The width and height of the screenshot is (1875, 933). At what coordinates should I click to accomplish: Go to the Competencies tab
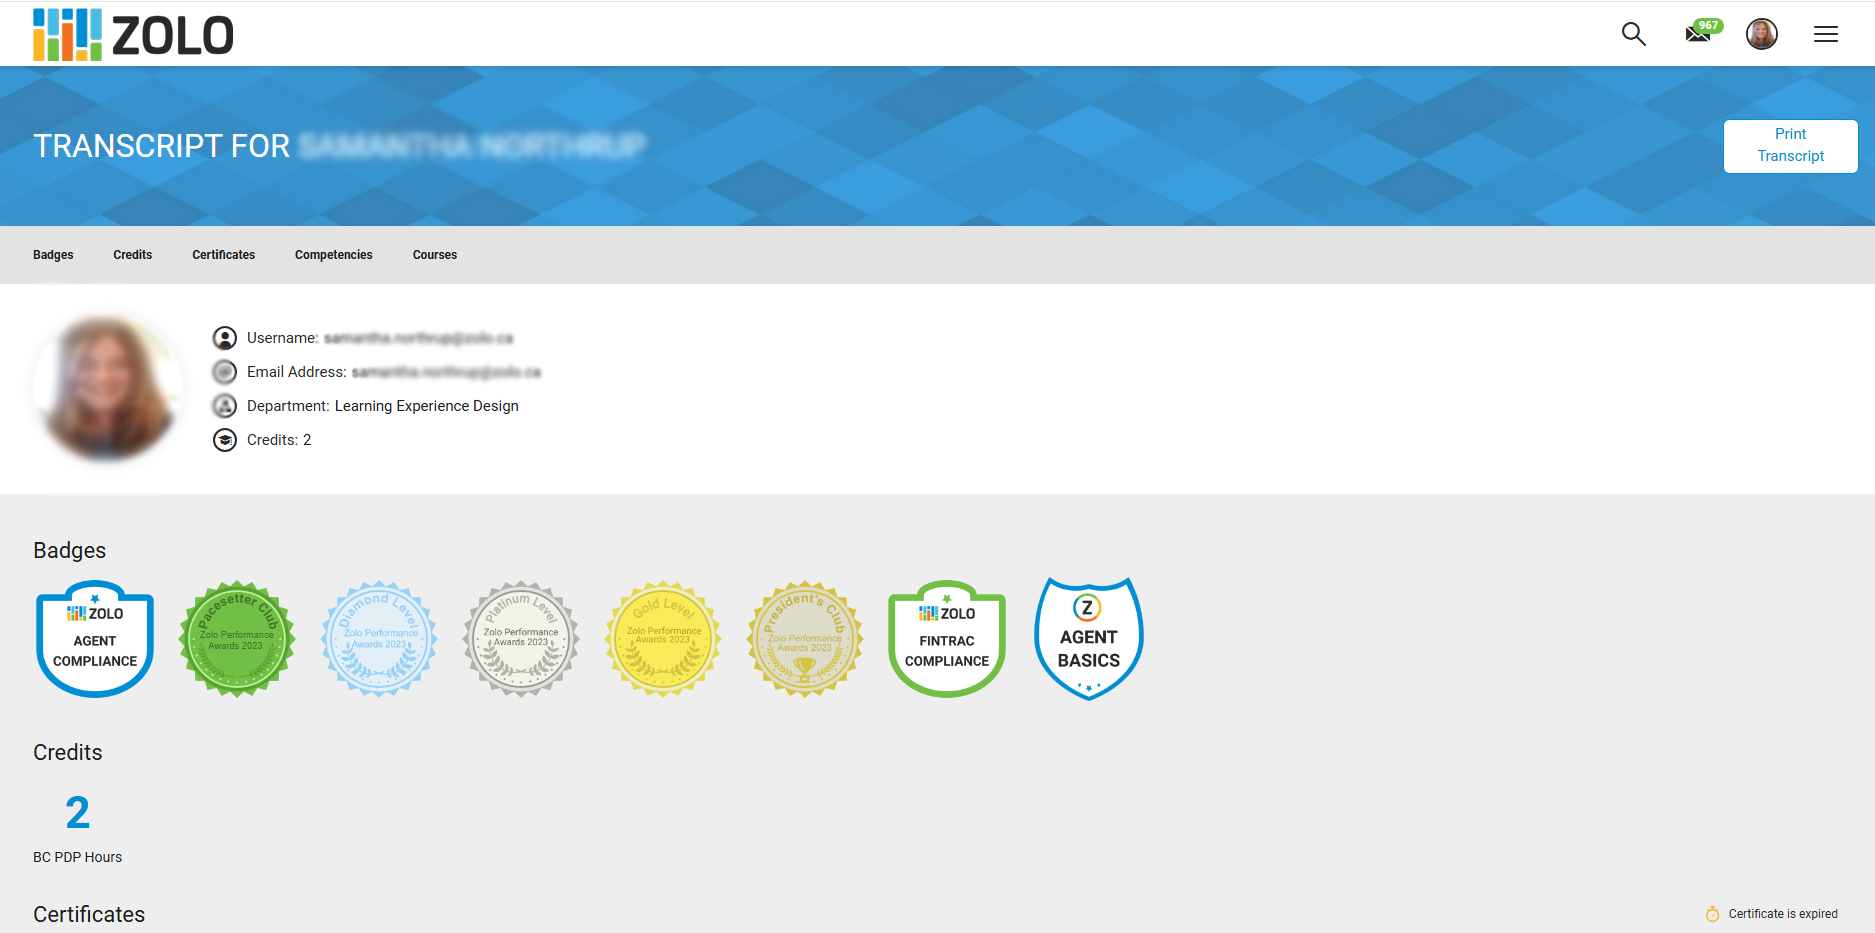[334, 255]
